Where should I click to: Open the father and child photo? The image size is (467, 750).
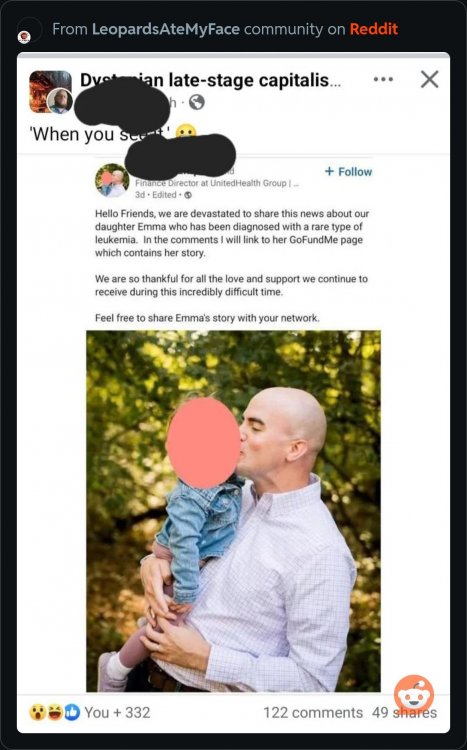tap(234, 511)
